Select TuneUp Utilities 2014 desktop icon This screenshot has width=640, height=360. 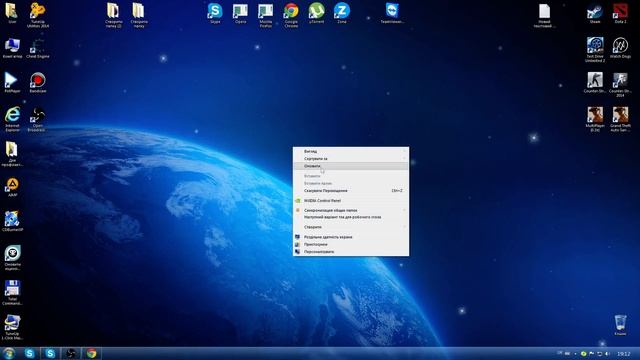(x=38, y=15)
